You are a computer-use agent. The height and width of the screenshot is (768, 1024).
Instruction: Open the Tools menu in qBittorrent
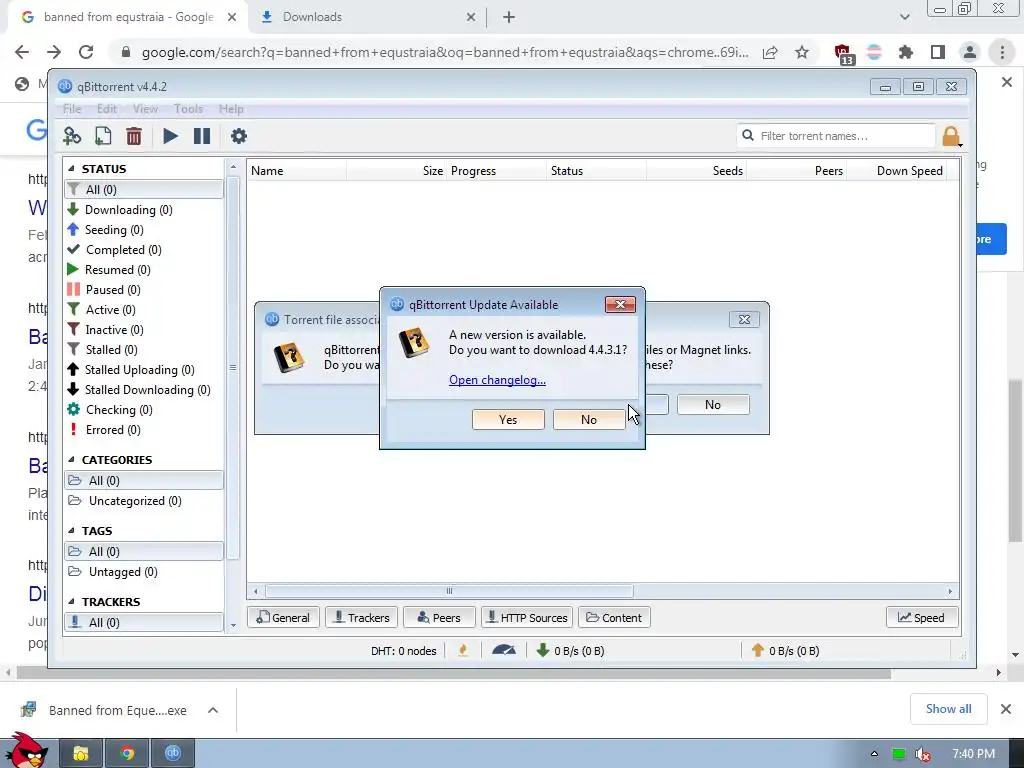coord(188,108)
